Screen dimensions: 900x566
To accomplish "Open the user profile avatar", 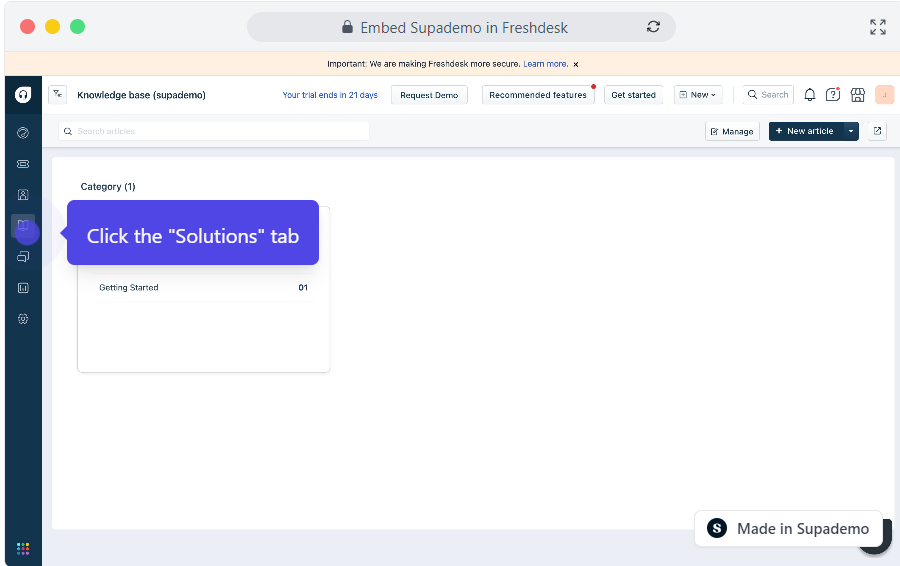I will [885, 95].
